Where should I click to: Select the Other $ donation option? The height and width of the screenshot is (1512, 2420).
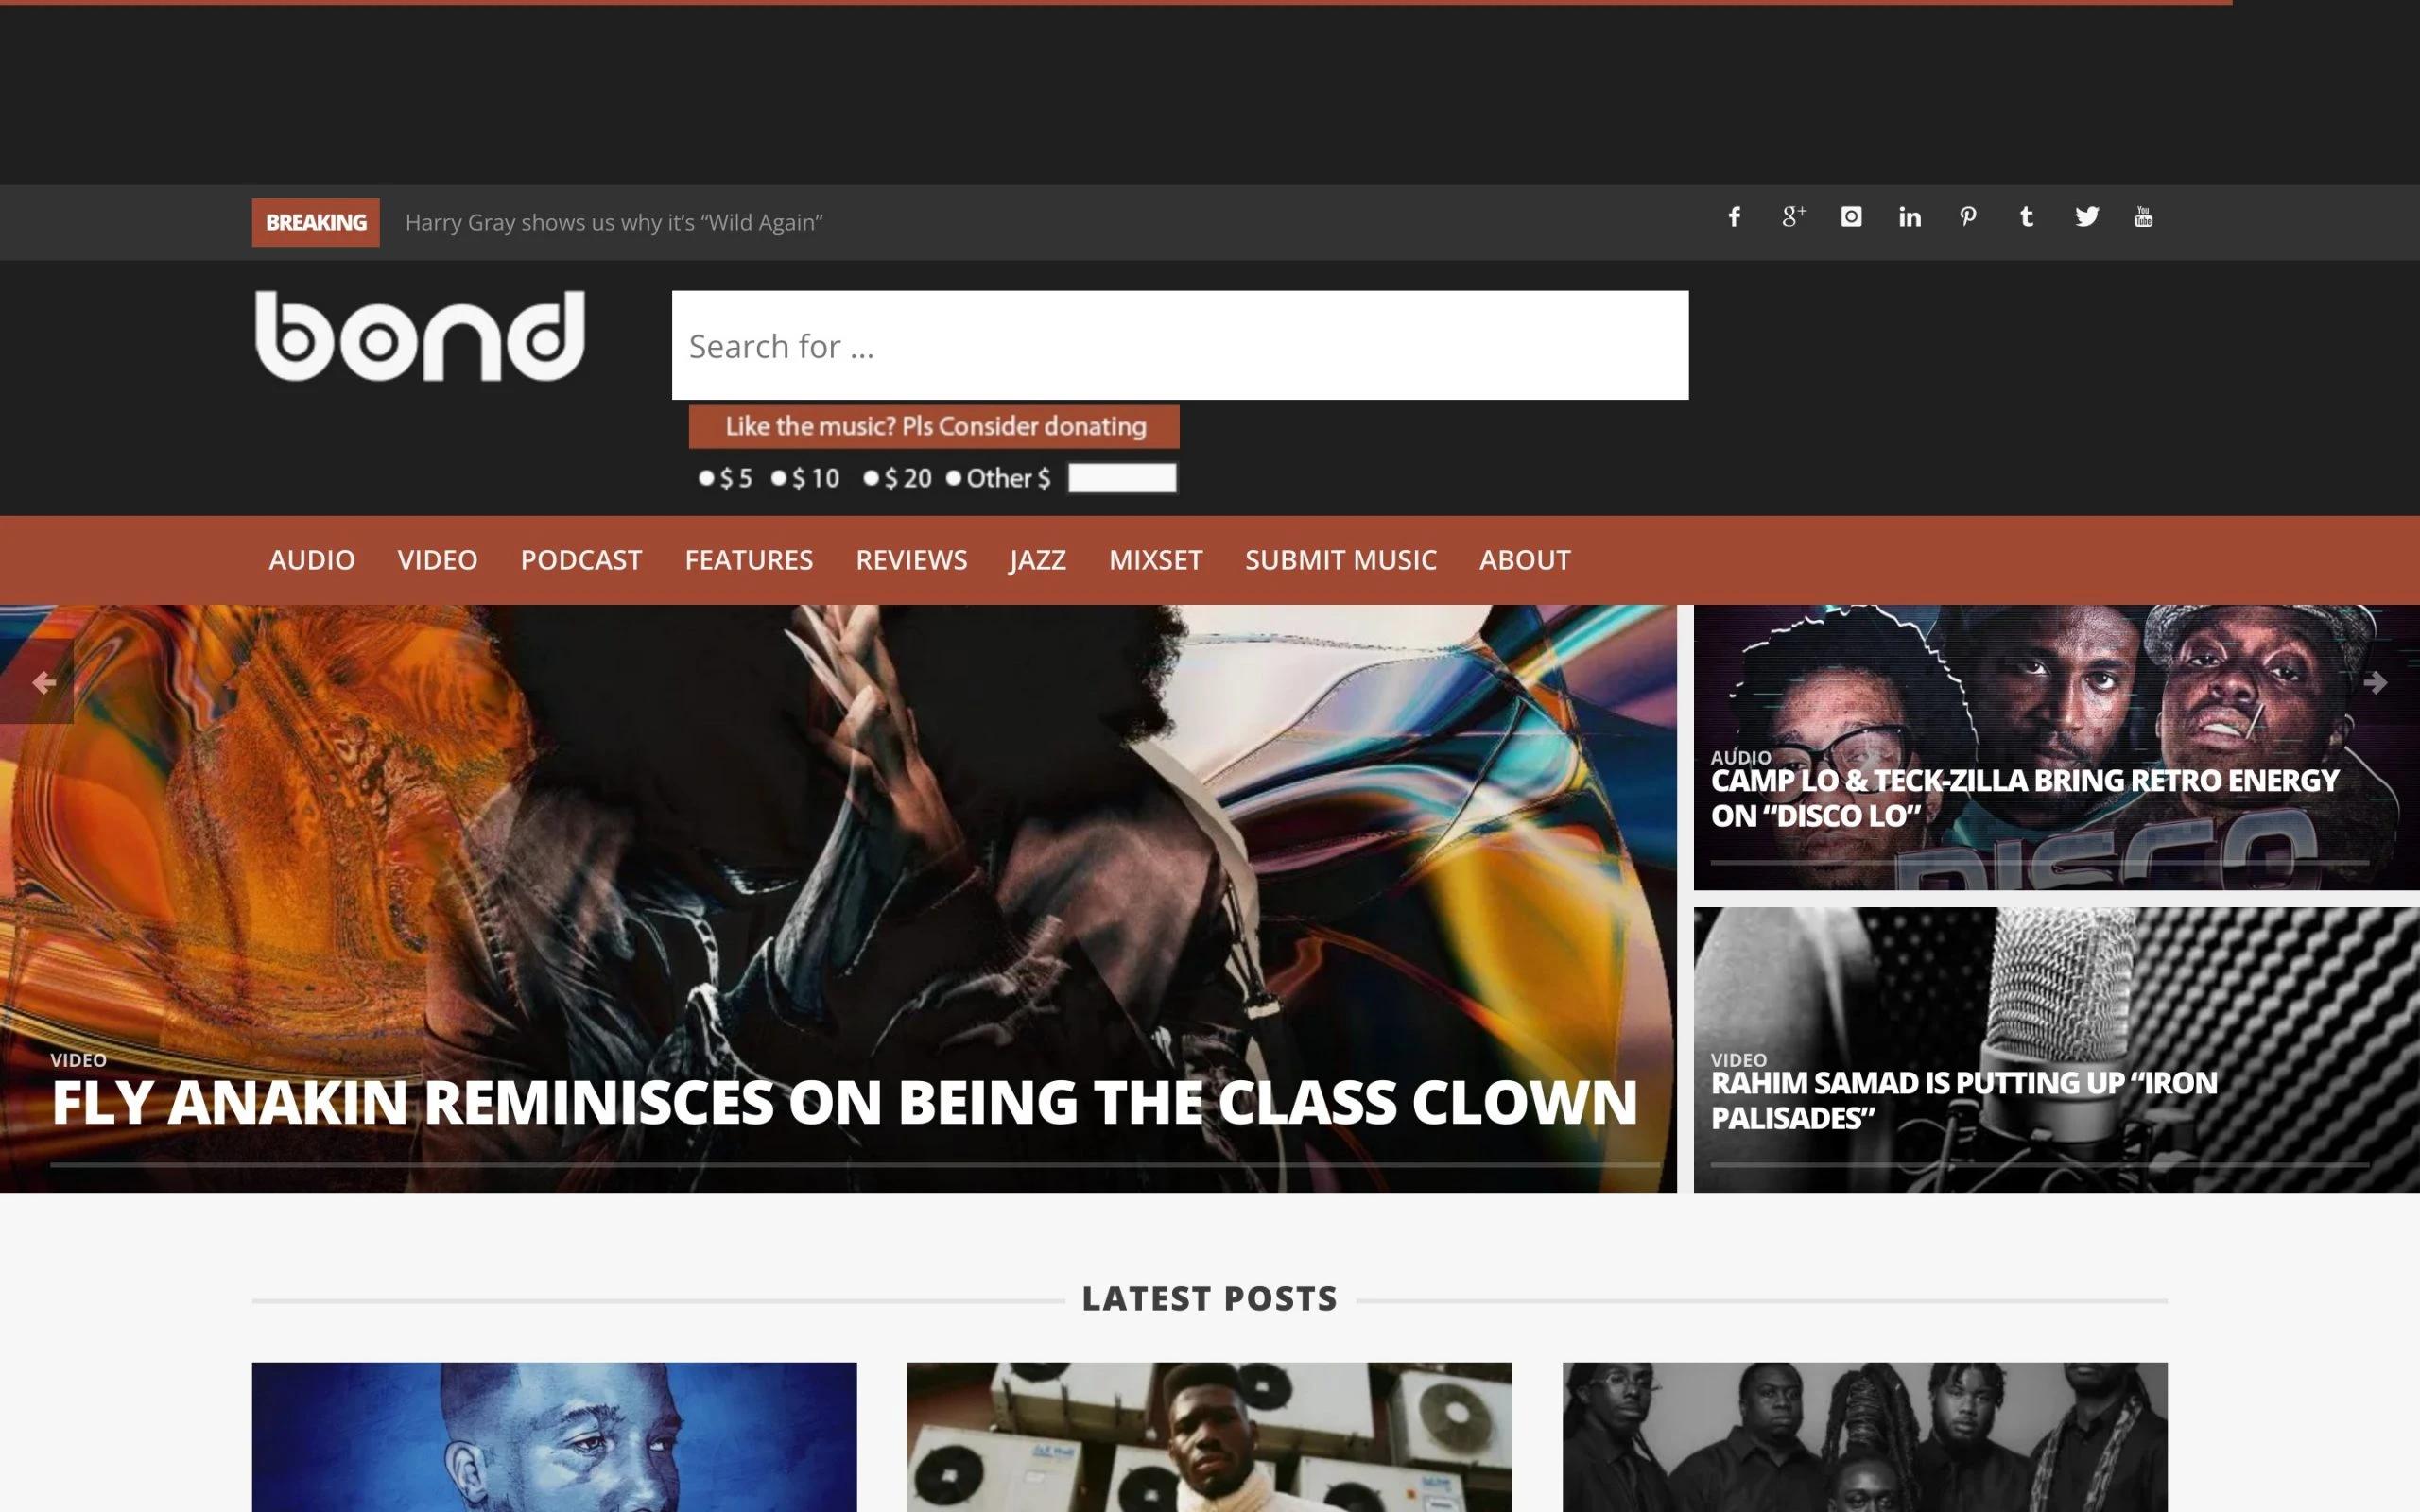954,478
